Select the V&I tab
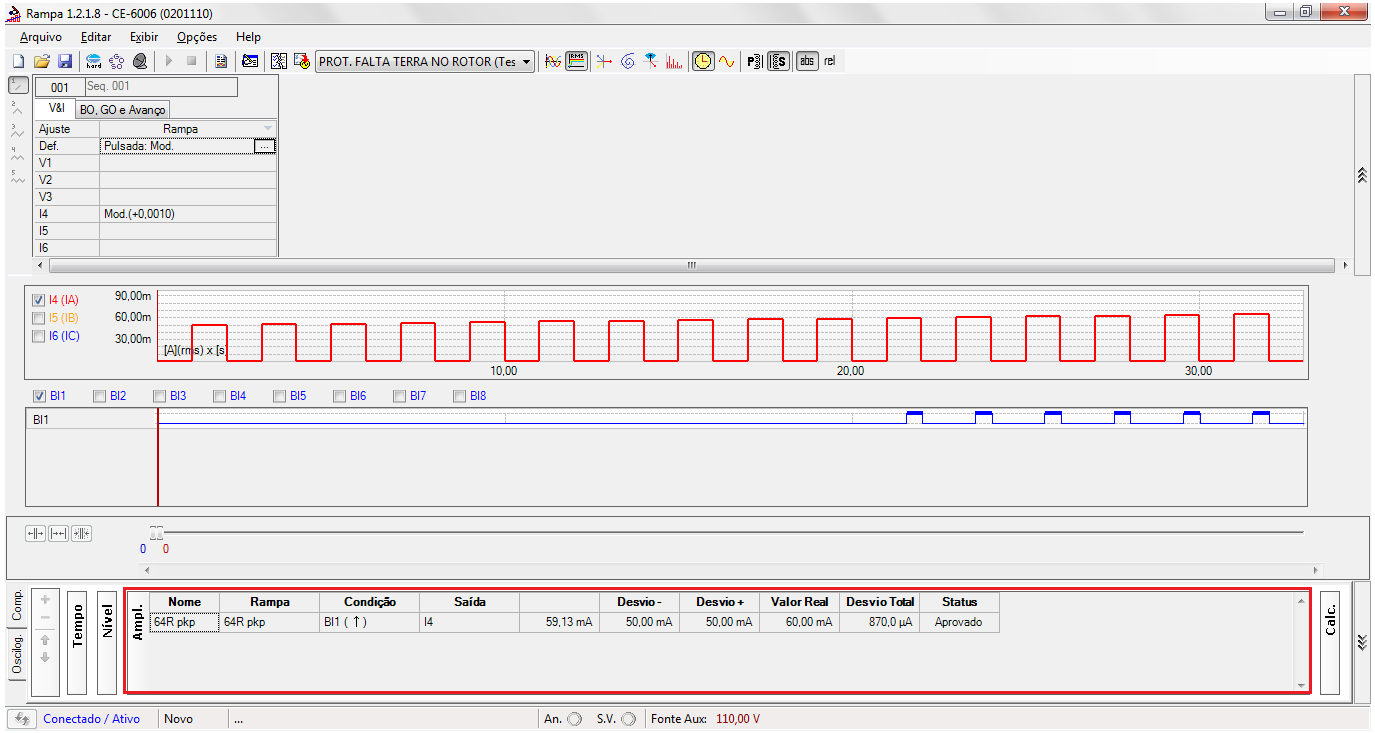The height and width of the screenshot is (733, 1375). (57, 107)
